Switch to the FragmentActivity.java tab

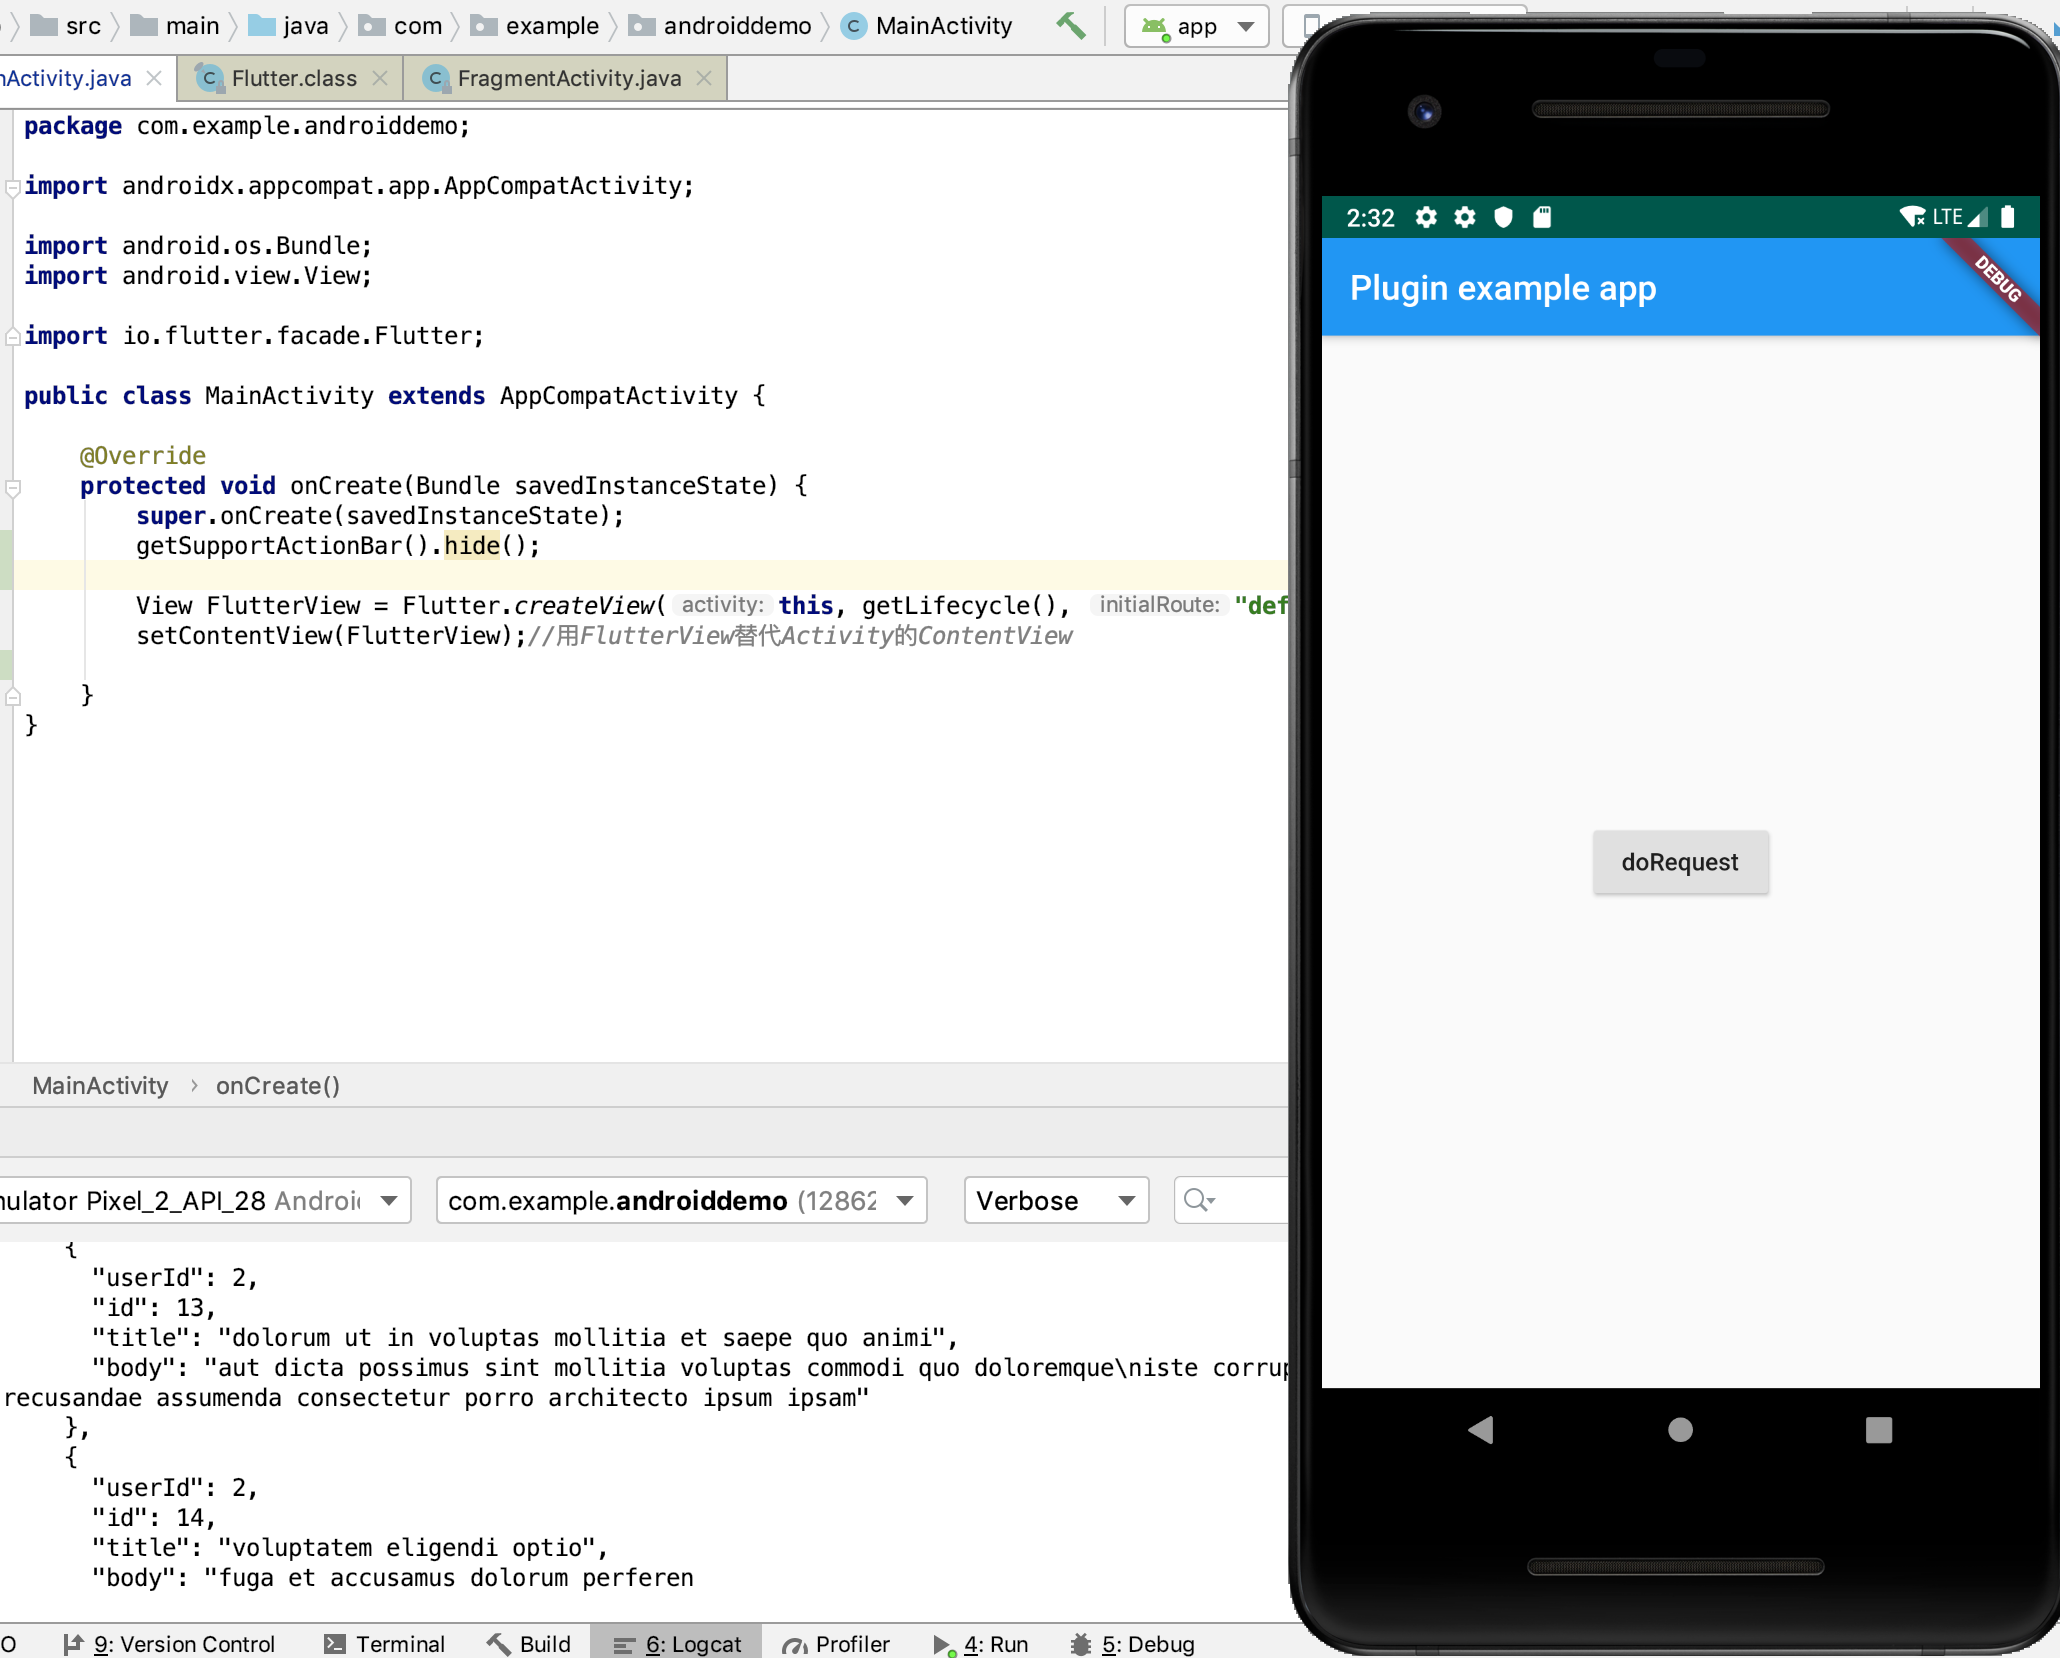(x=568, y=78)
